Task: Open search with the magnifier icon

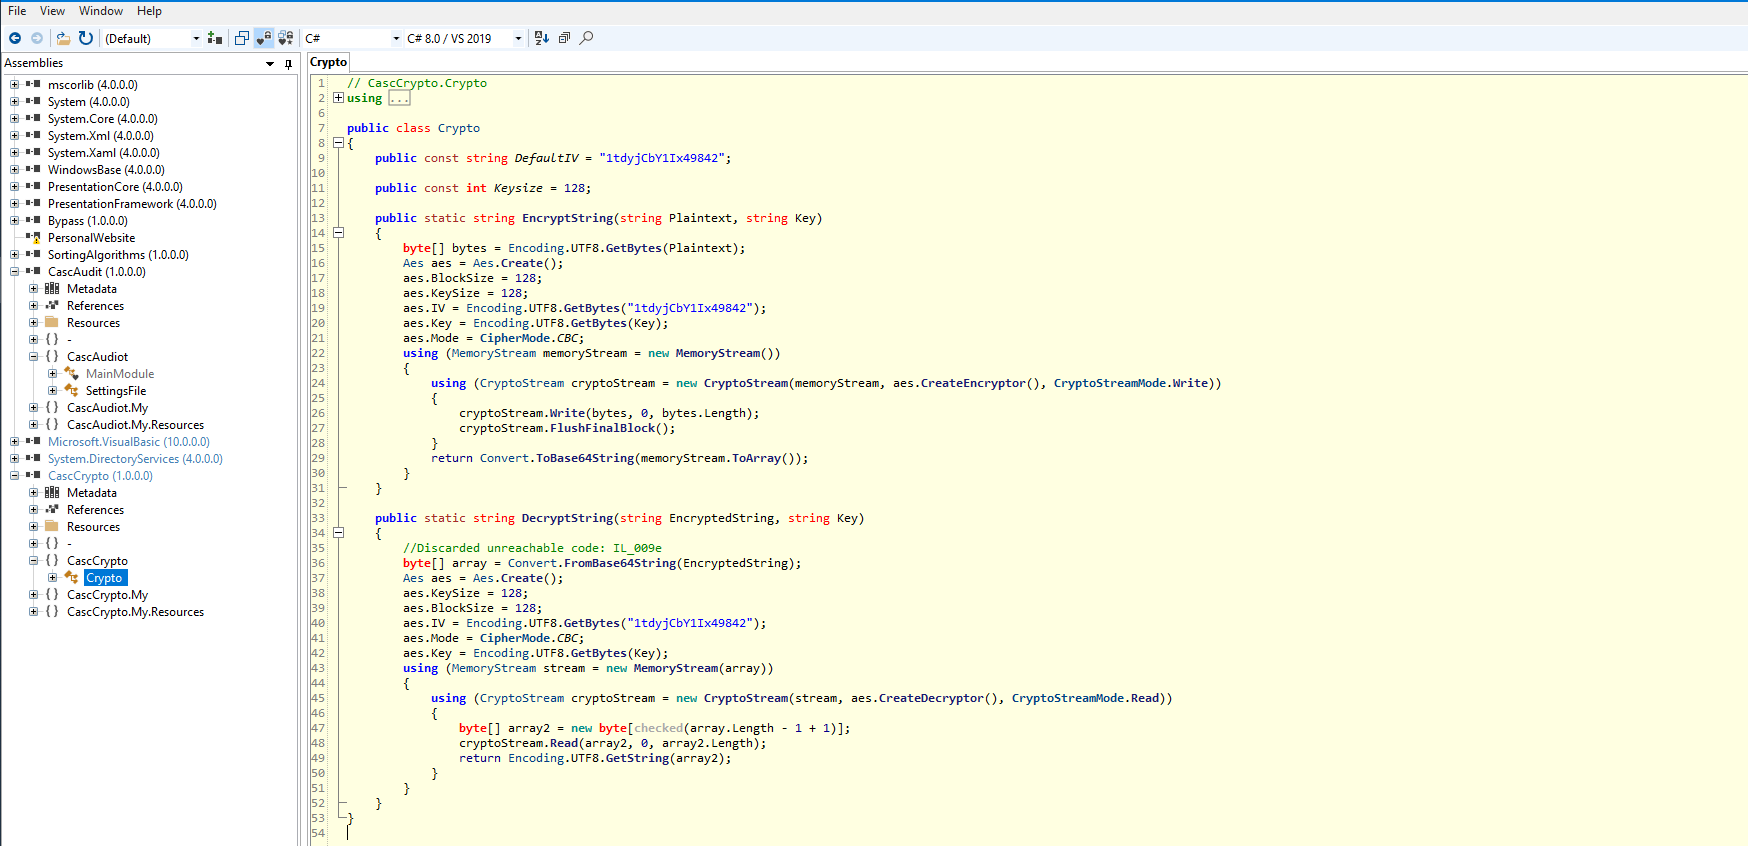Action: click(587, 38)
